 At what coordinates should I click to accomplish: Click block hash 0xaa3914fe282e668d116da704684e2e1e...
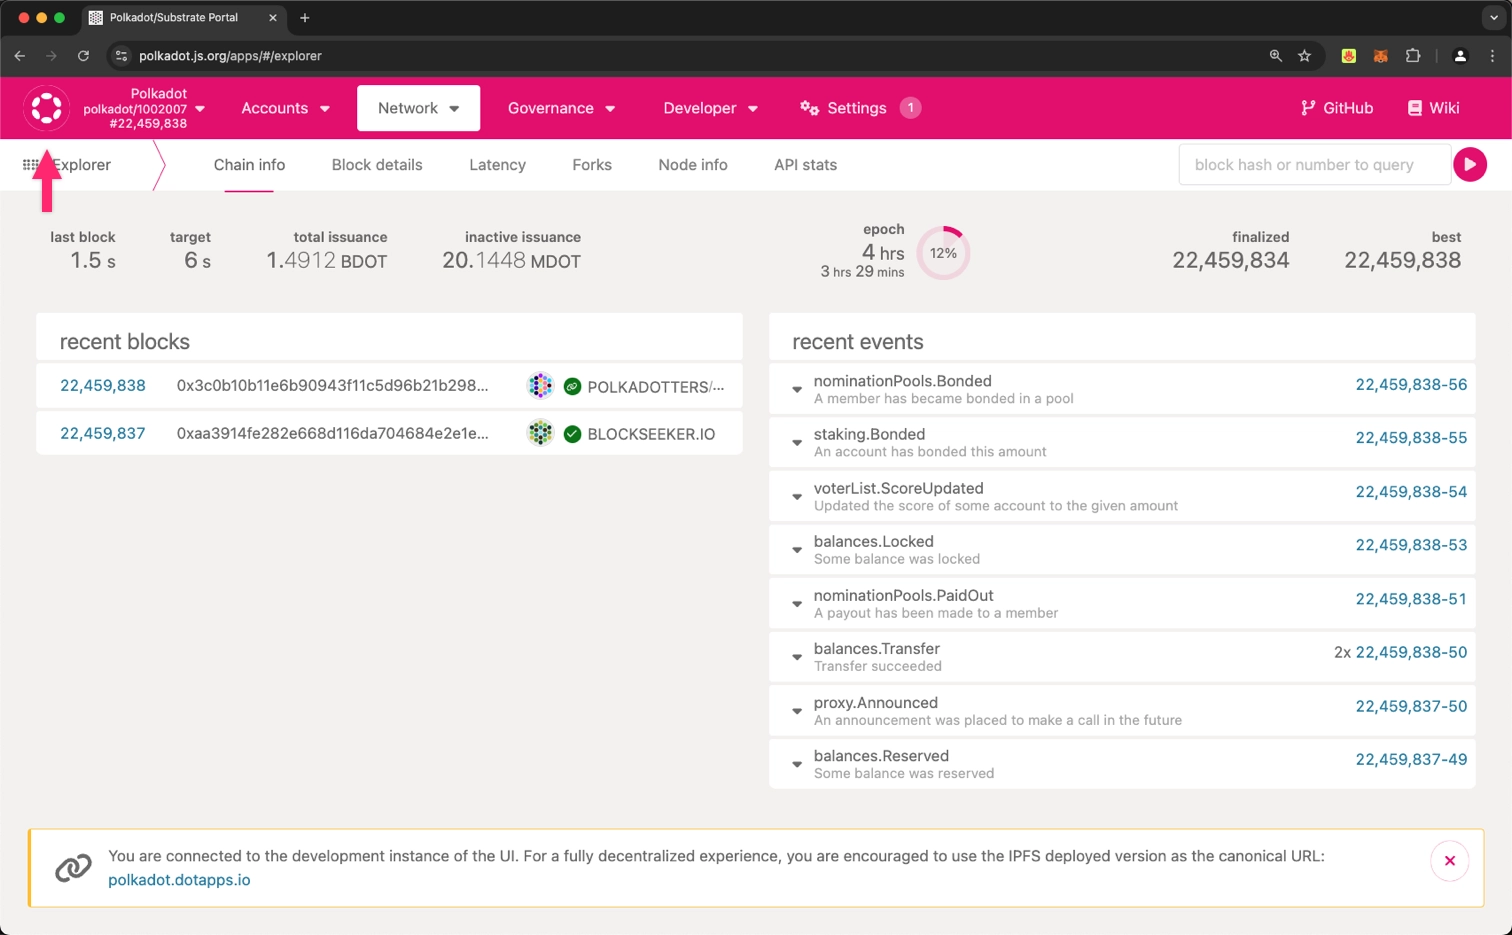tap(332, 433)
